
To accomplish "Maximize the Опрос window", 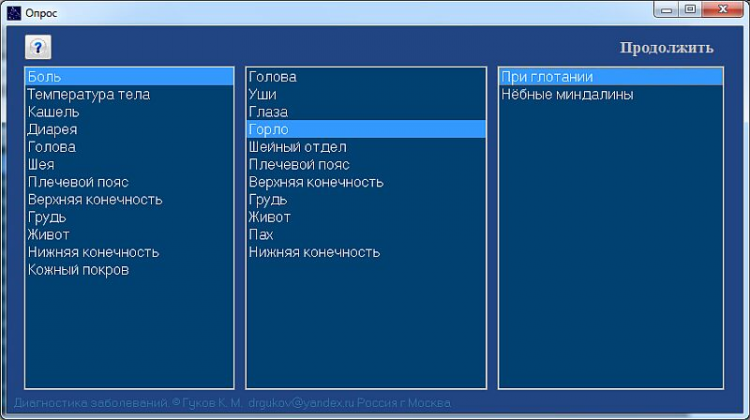I will click(x=690, y=9).
